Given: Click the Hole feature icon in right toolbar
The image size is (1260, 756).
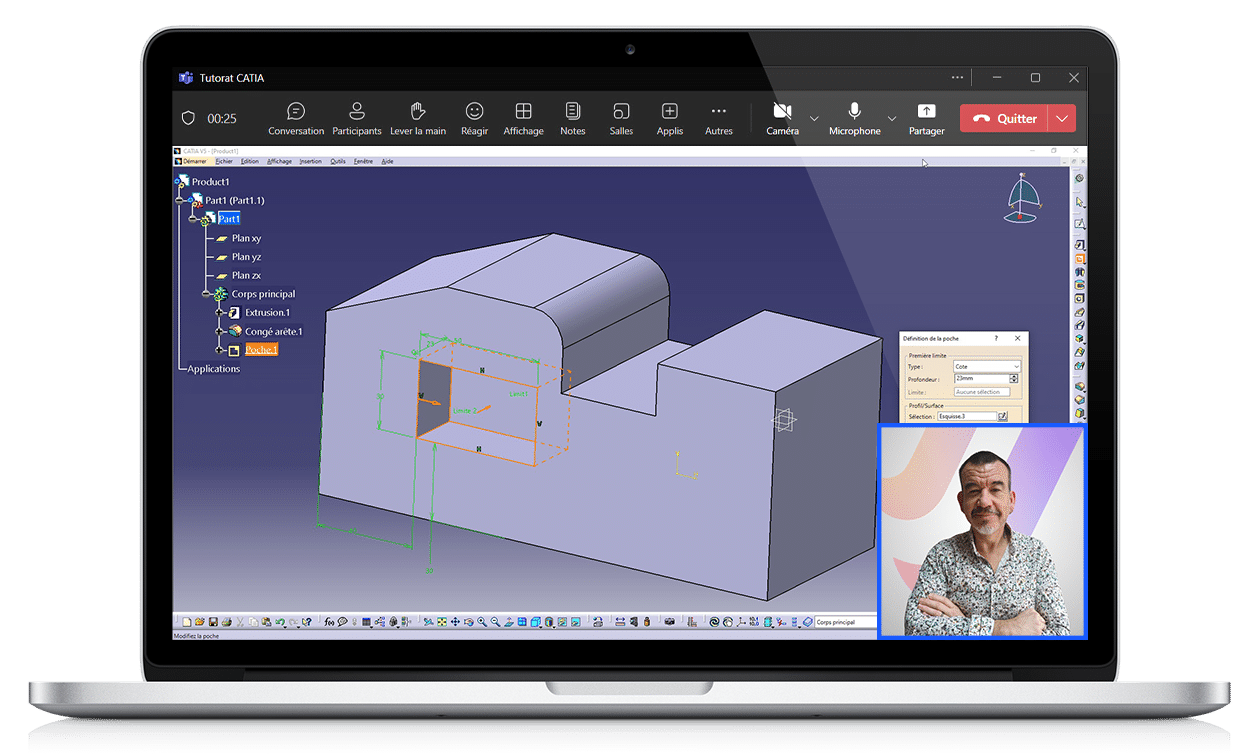Looking at the screenshot, I should pos(1080,298).
